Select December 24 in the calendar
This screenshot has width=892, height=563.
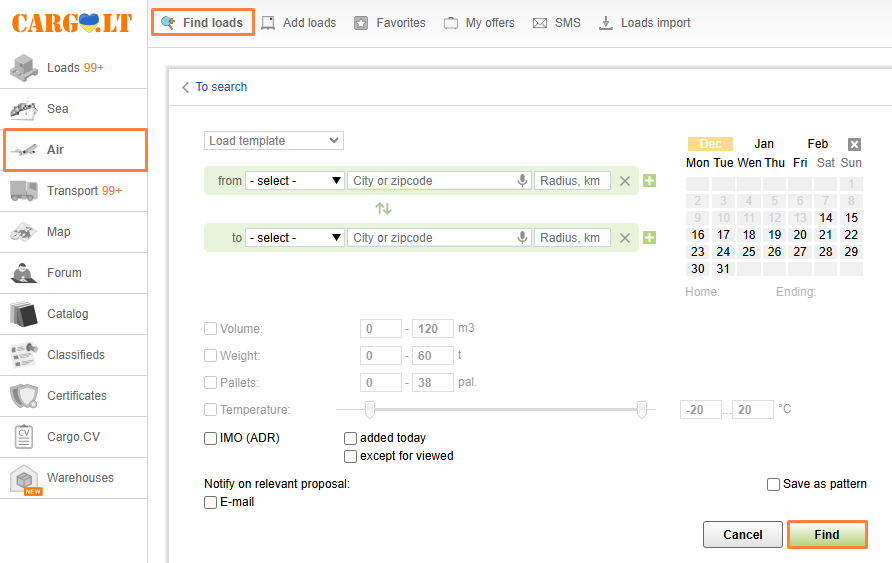click(723, 252)
